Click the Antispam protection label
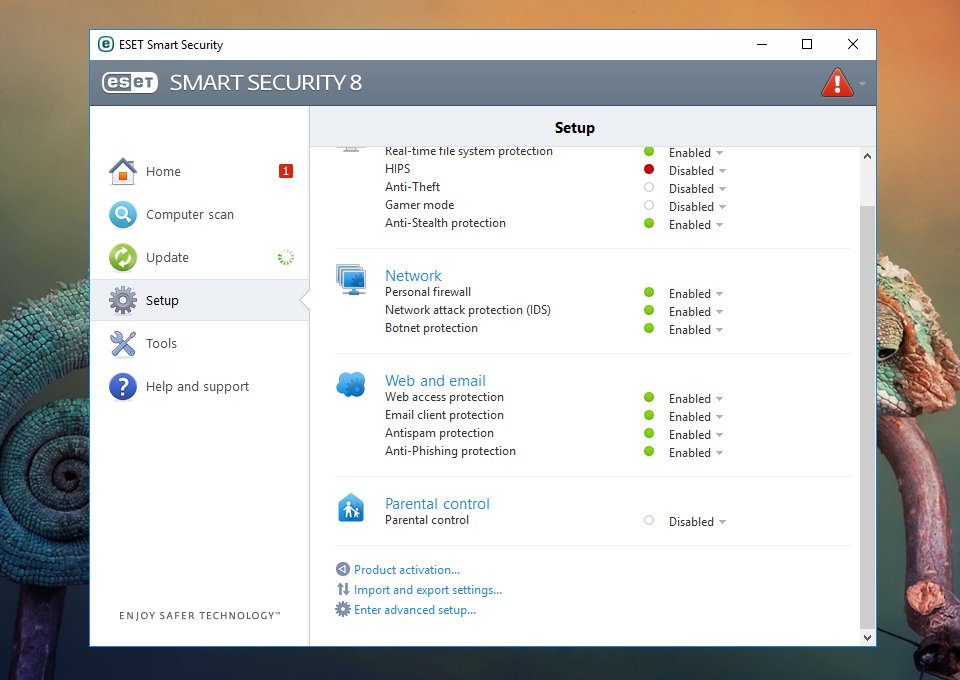Screen dimensions: 960x680 (x=439, y=433)
